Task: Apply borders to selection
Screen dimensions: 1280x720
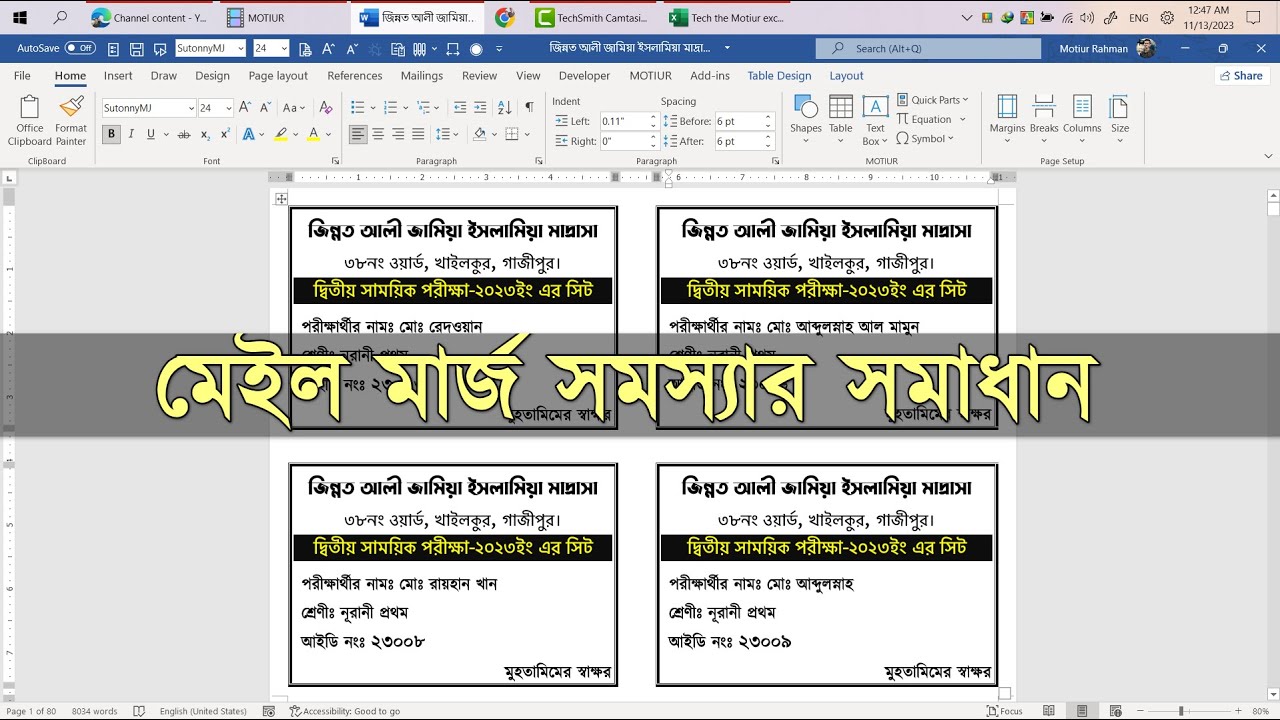Action: [x=512, y=134]
